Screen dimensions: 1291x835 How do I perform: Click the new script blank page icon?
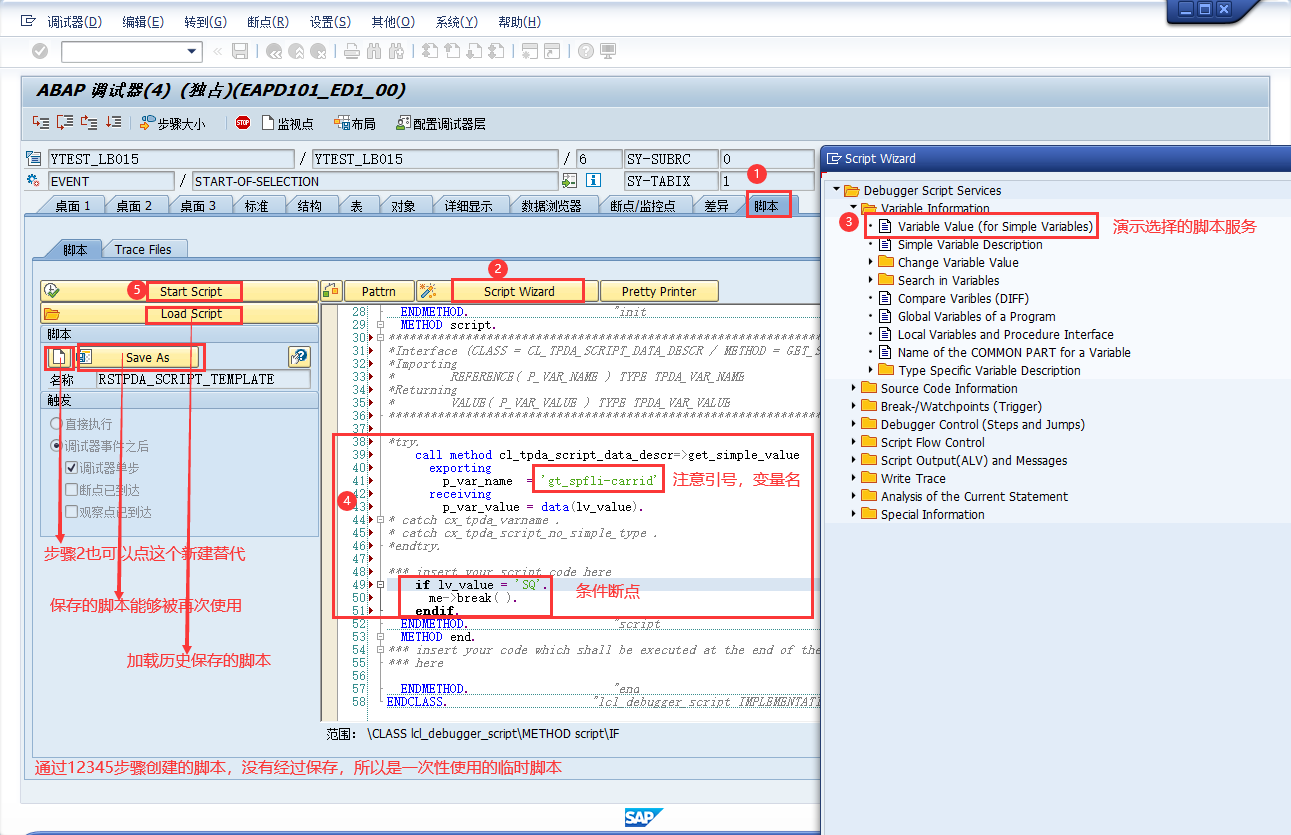pos(59,357)
